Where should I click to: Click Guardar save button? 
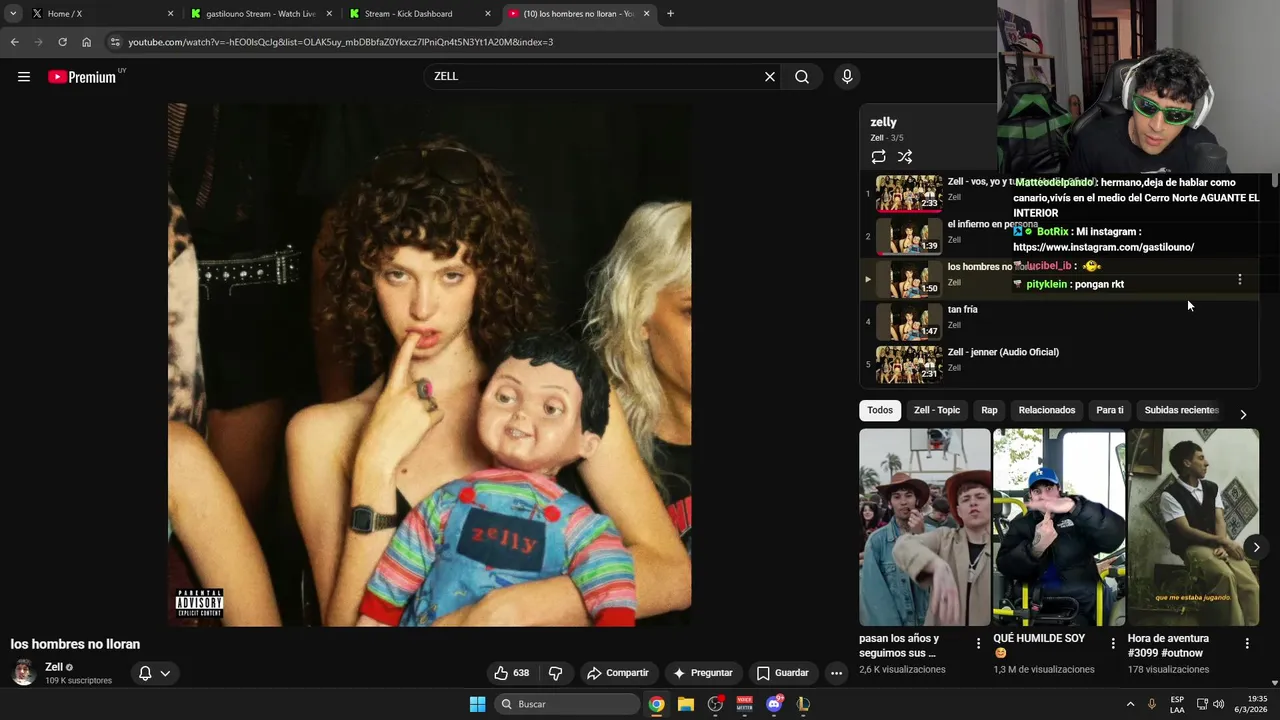783,673
